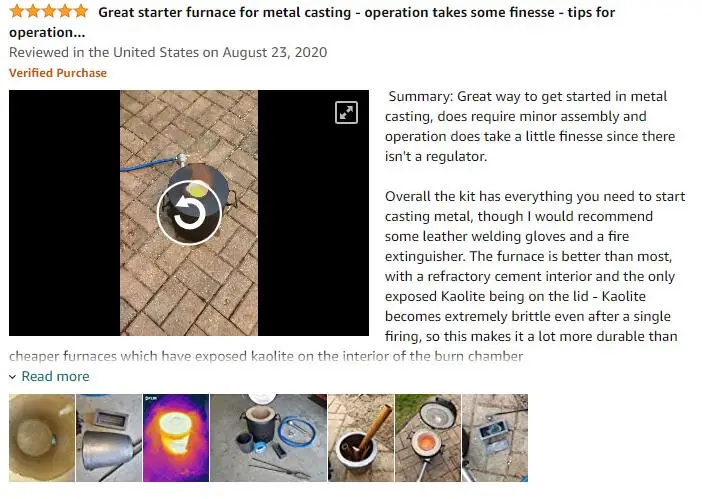Open the furnace kit contents thumbnail
702x499 pixels.
point(269,438)
